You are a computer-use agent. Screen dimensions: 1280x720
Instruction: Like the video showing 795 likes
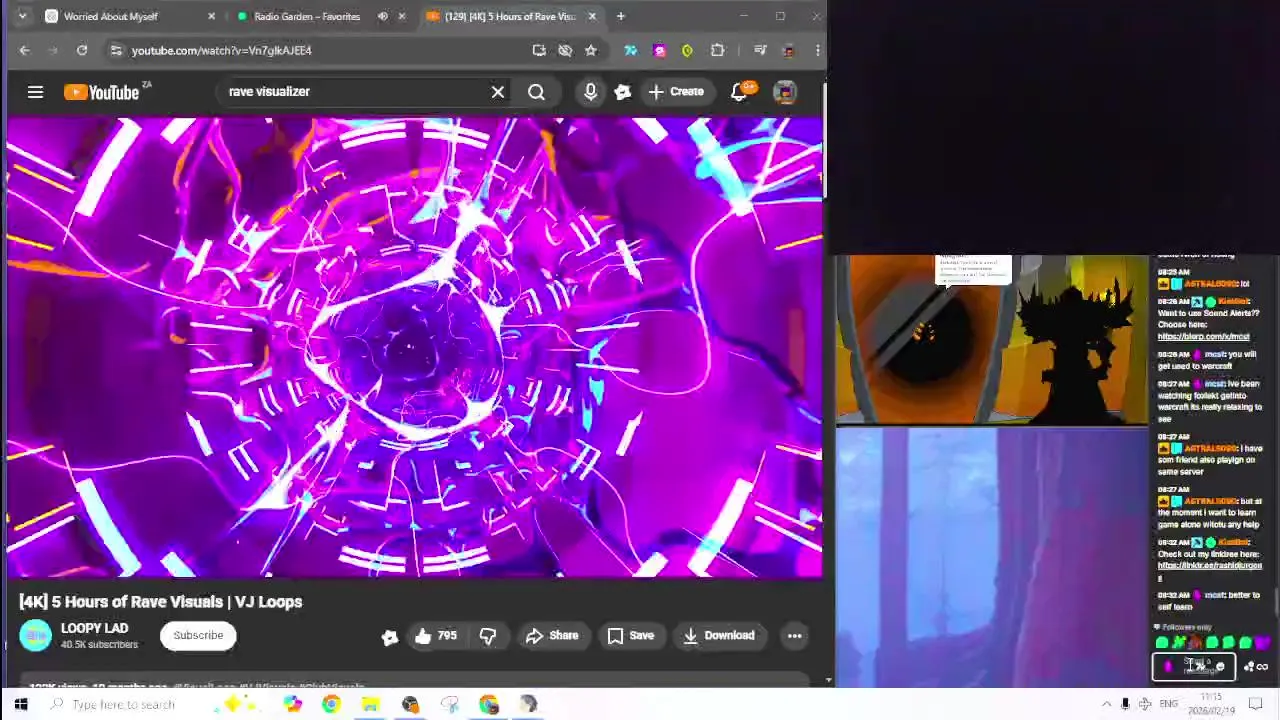point(435,636)
